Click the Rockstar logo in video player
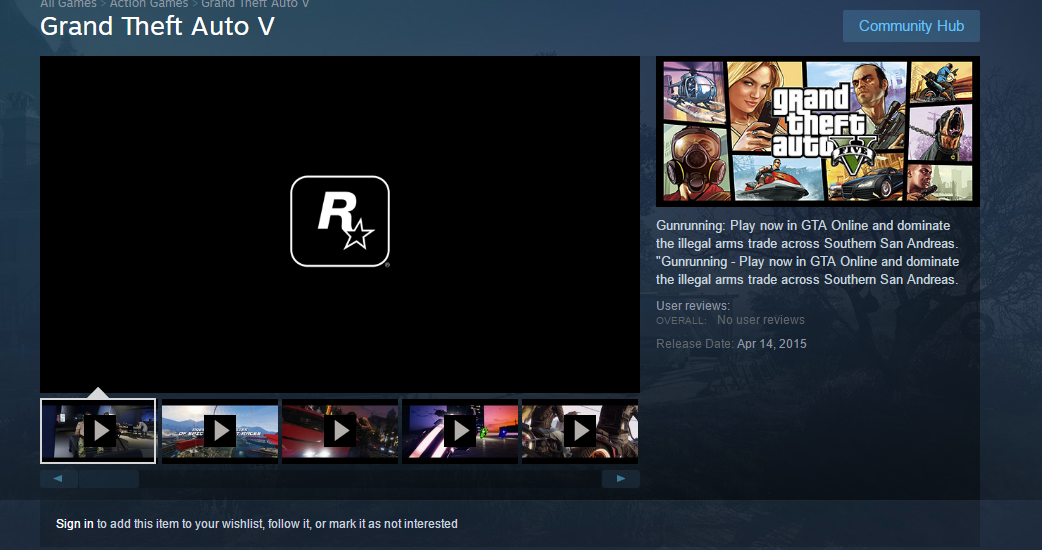The width and height of the screenshot is (1042, 550). click(x=340, y=221)
